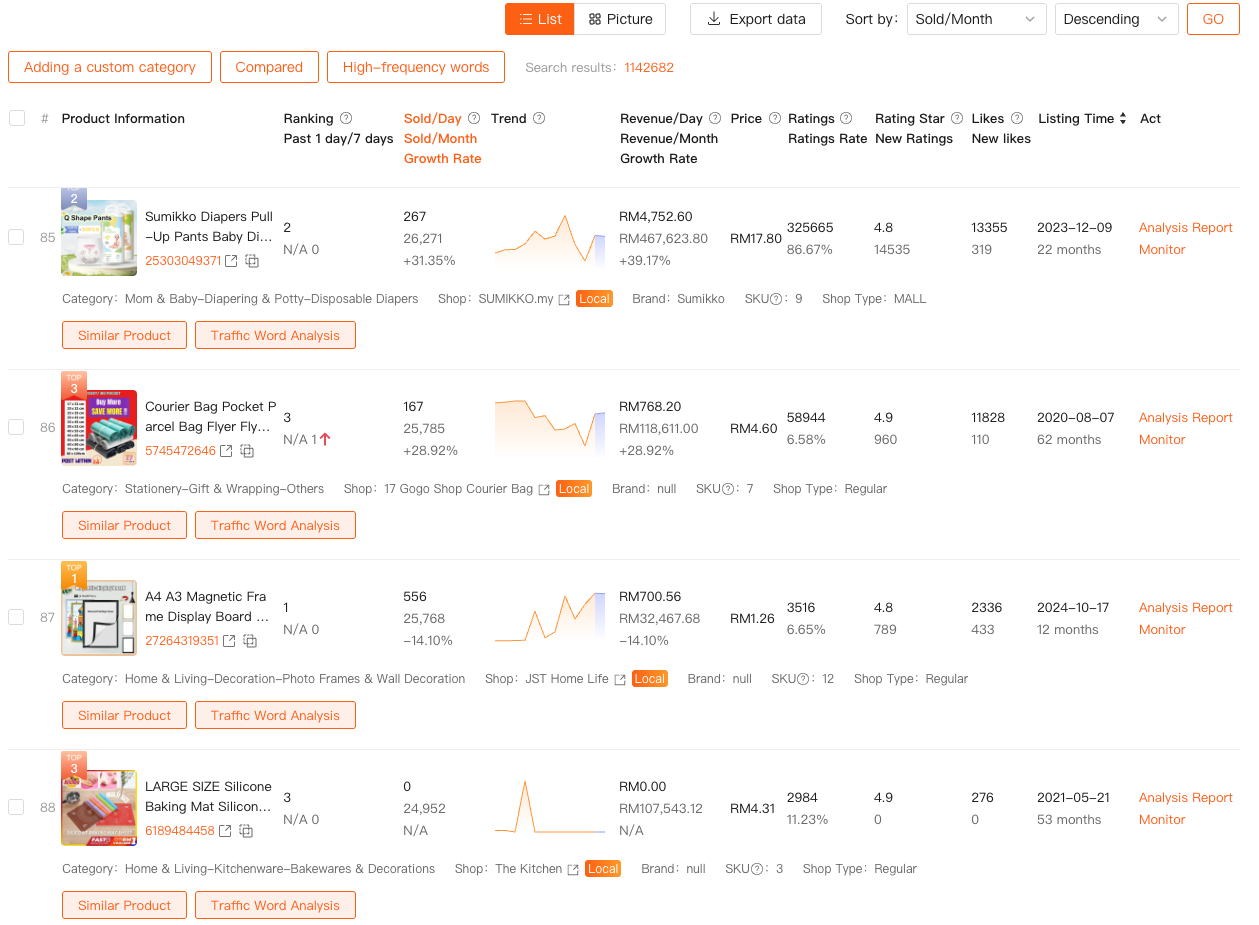1259x925 pixels.
Task: Open Analysis Report for Courier Bag product
Action: click(1185, 417)
